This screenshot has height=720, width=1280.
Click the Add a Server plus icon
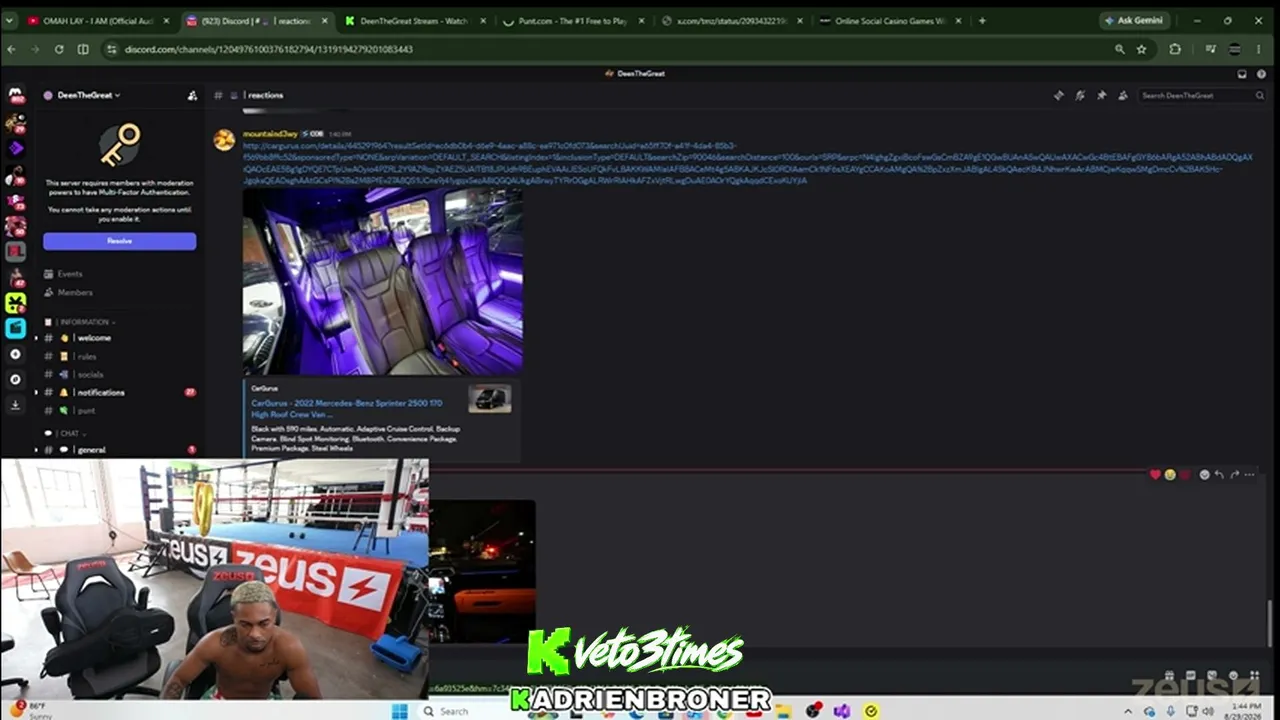(x=15, y=354)
